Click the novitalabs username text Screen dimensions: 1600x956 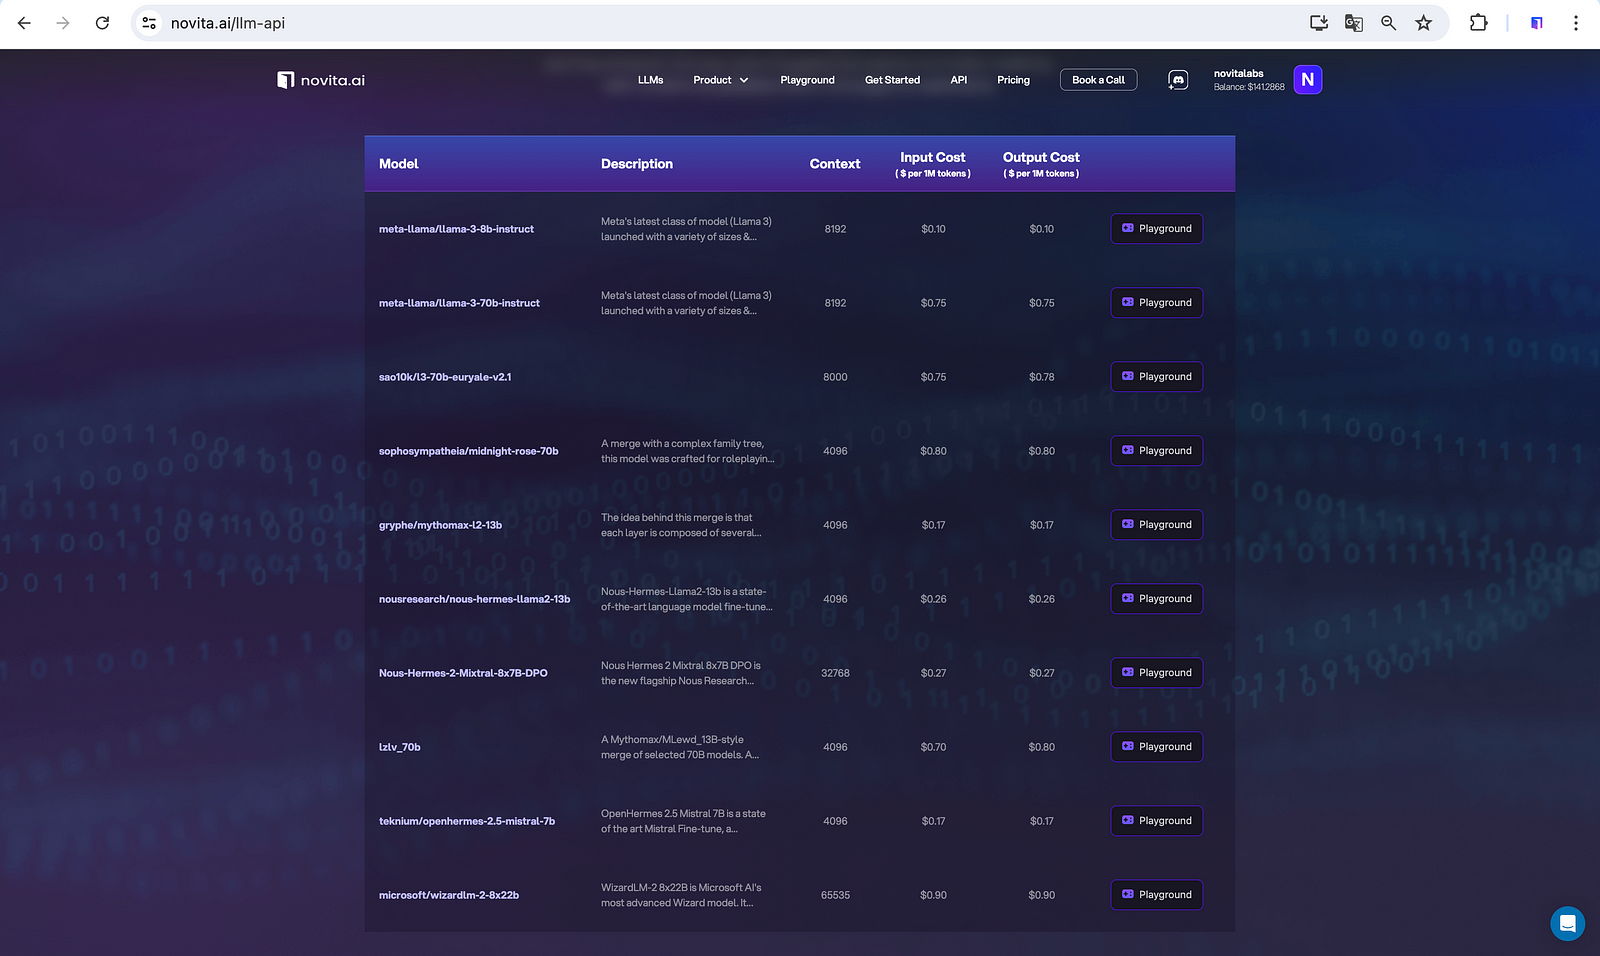1239,73
